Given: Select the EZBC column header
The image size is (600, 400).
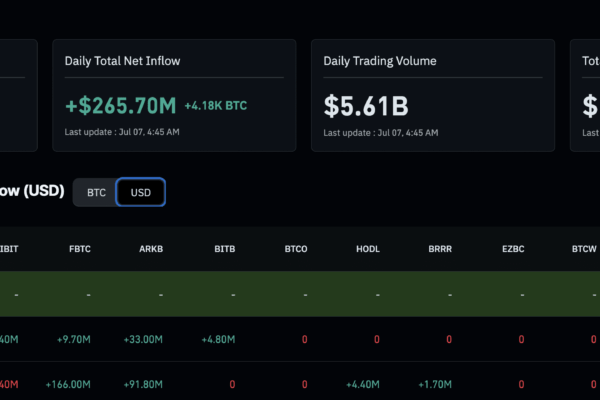Looking at the screenshot, I should point(513,249).
